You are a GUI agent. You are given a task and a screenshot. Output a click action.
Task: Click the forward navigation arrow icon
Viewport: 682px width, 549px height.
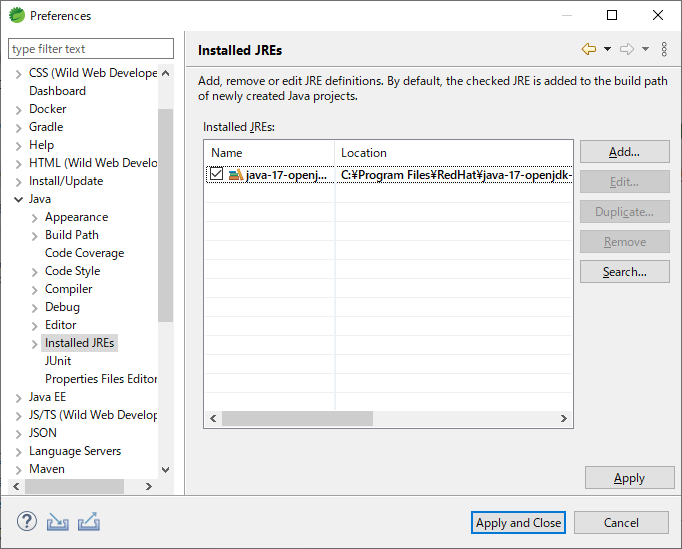[627, 49]
